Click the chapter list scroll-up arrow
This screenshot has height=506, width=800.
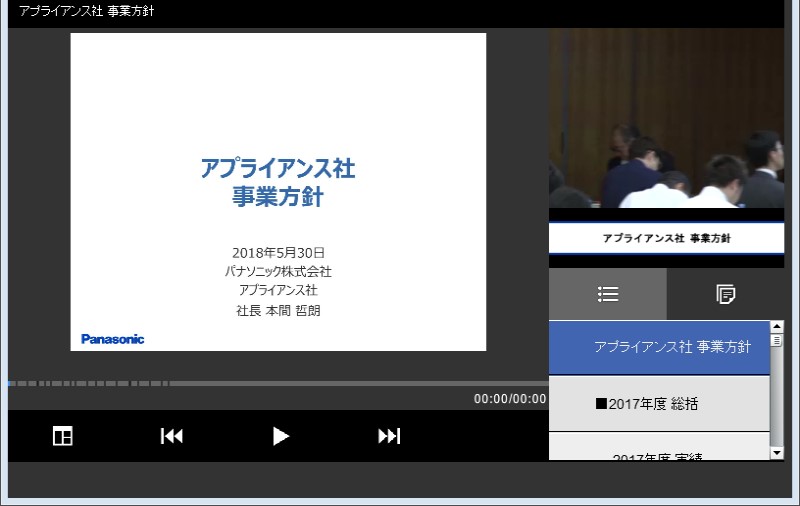click(x=777, y=326)
